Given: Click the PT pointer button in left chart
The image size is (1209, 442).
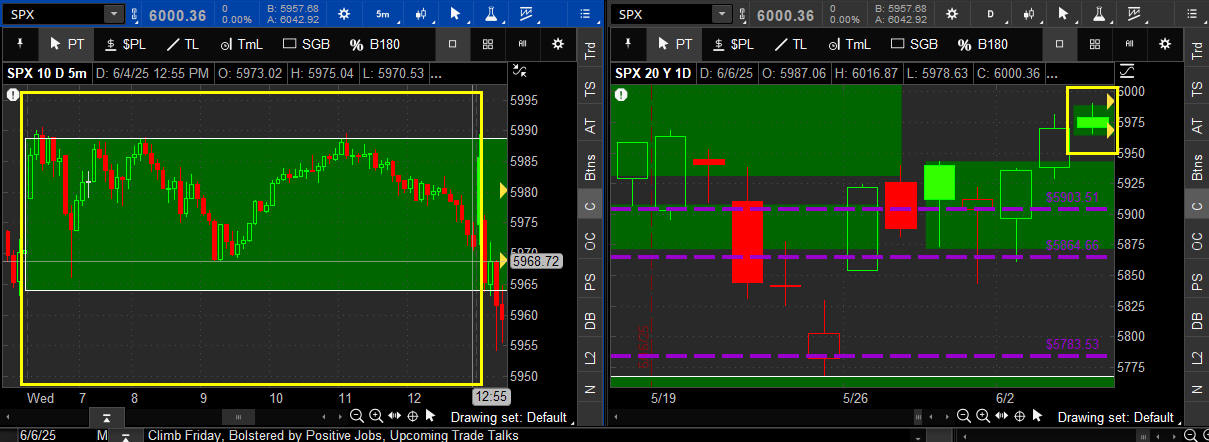Looking at the screenshot, I should click(x=66, y=44).
